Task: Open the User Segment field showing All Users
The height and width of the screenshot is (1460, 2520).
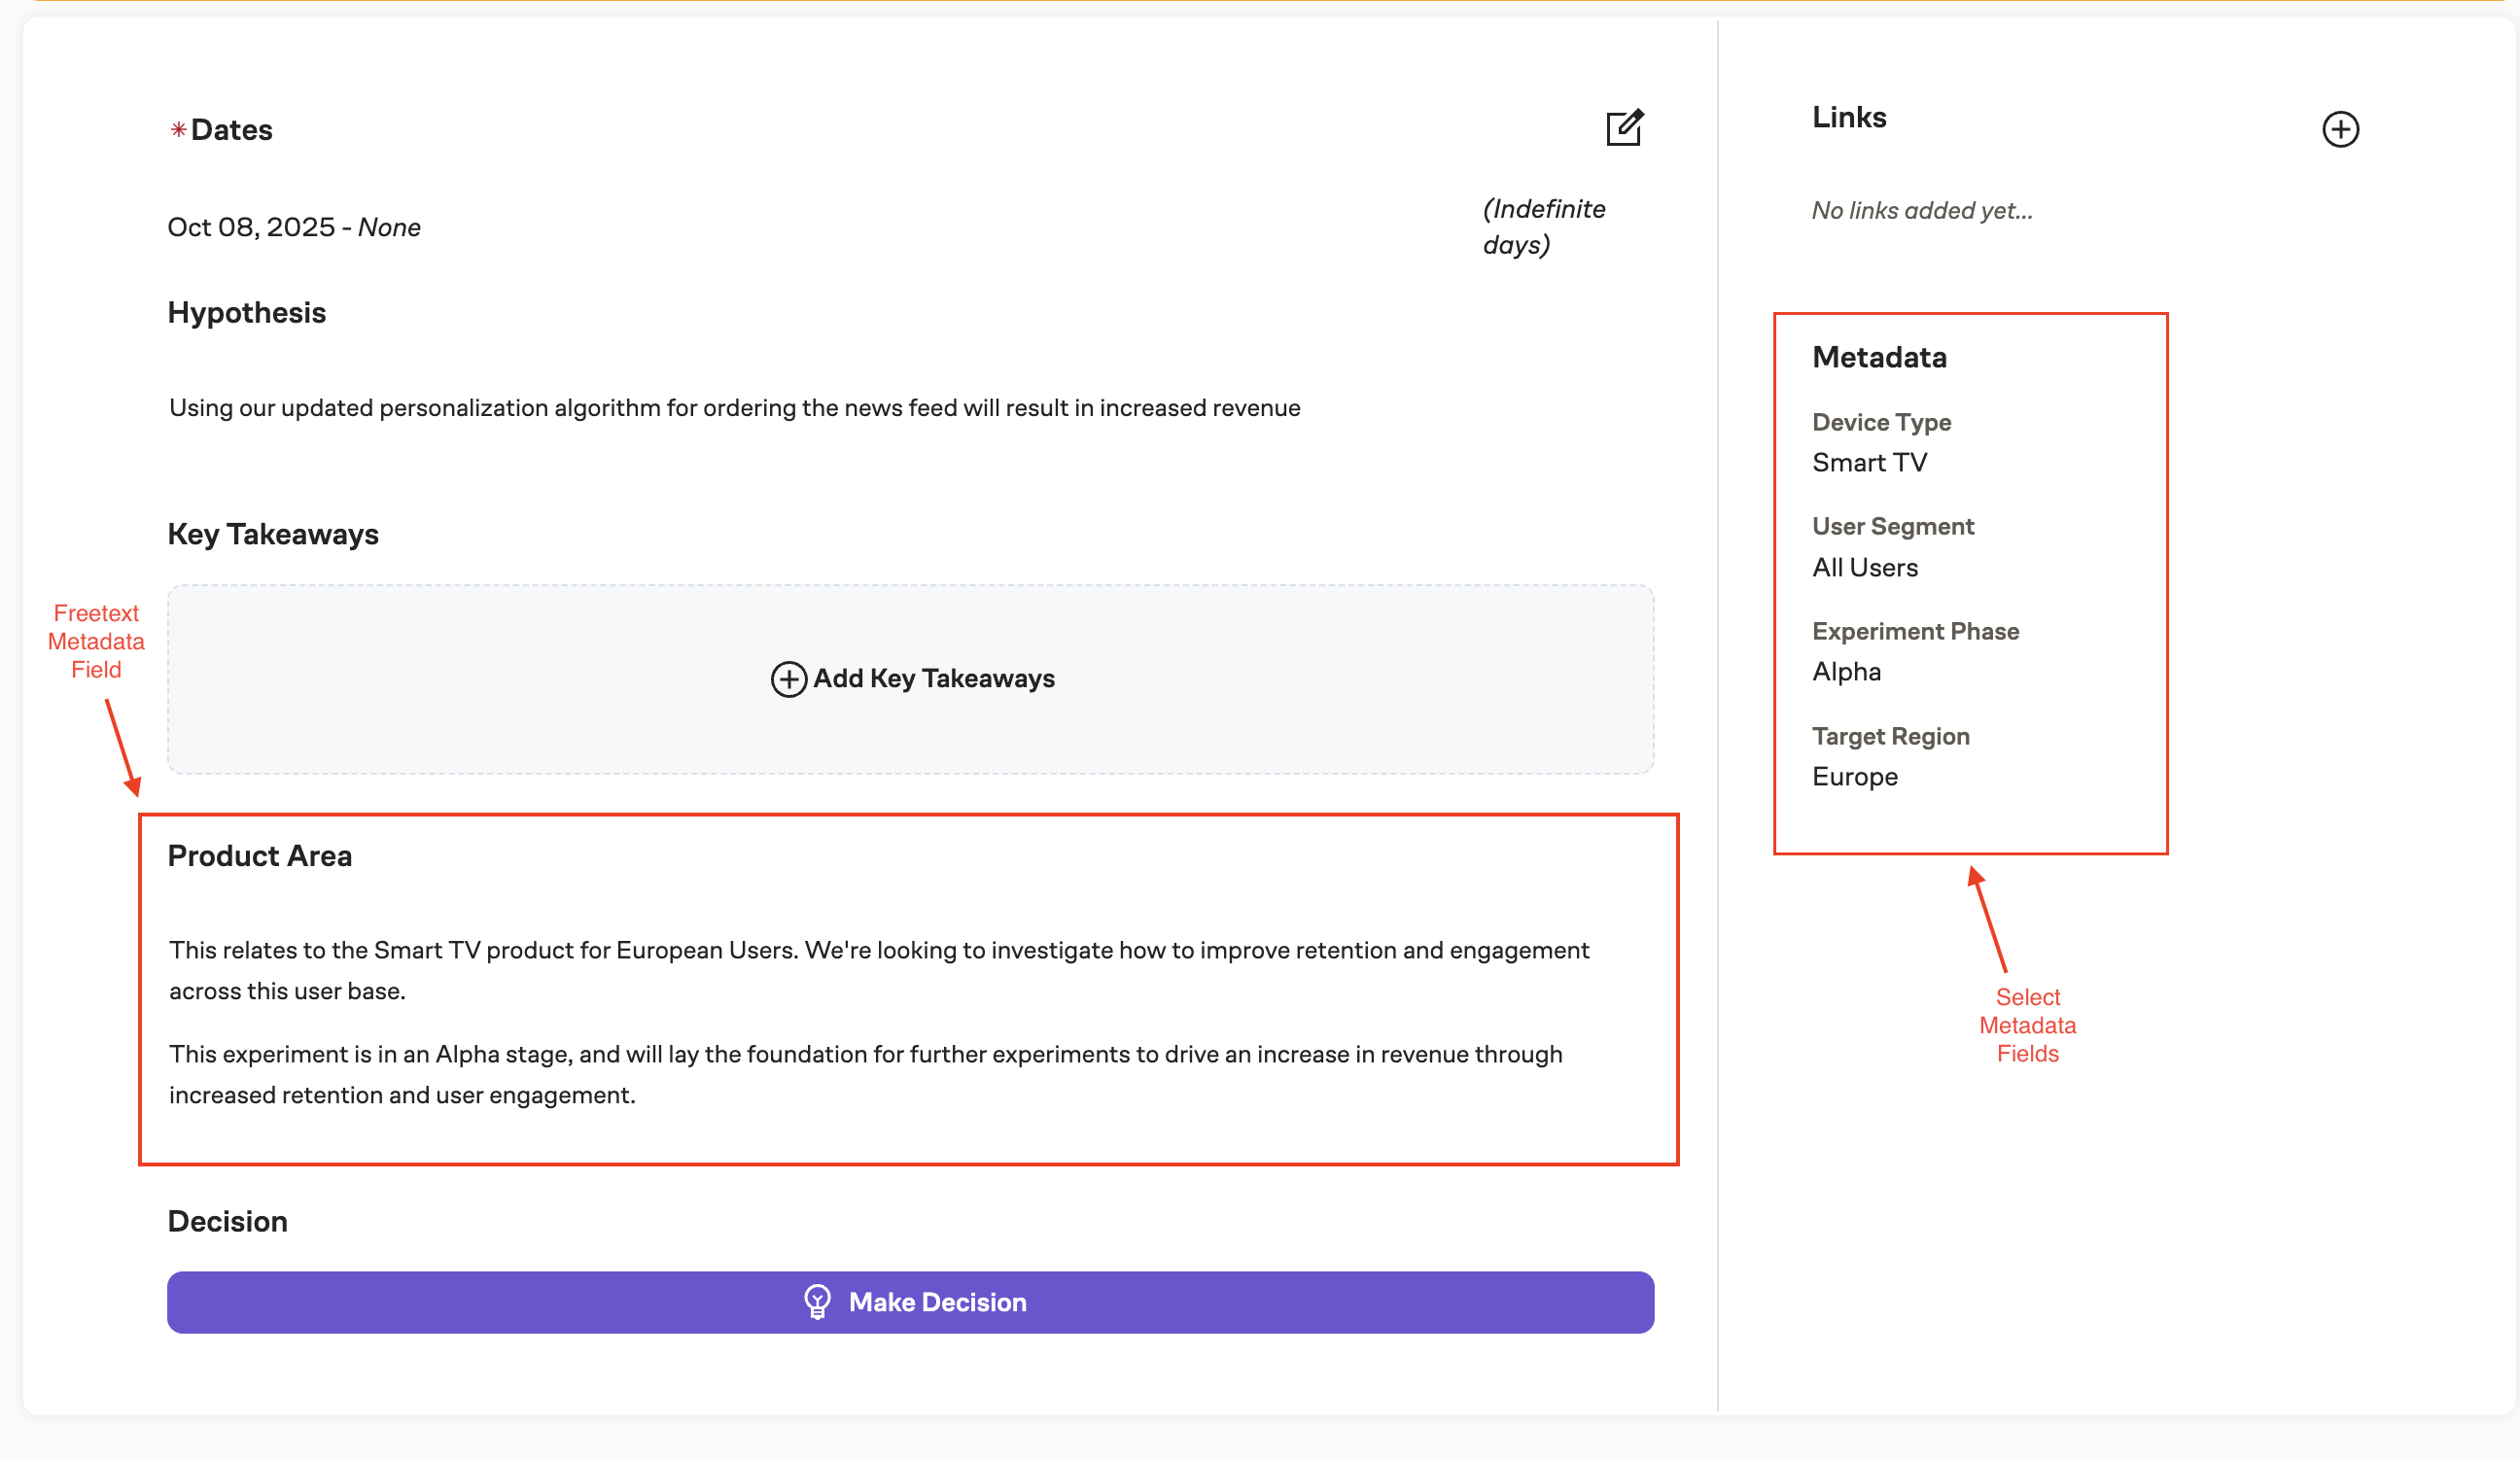Action: pos(1865,567)
